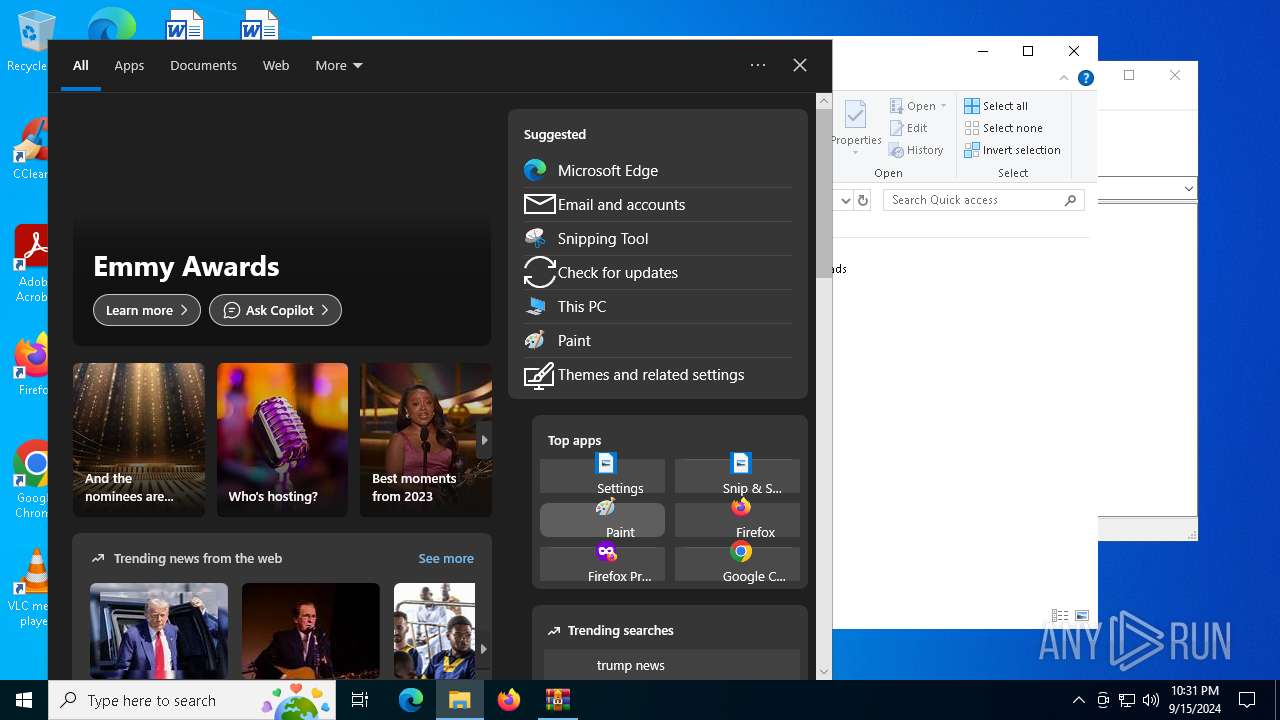Click the volume icon in system tray

click(x=1151, y=700)
